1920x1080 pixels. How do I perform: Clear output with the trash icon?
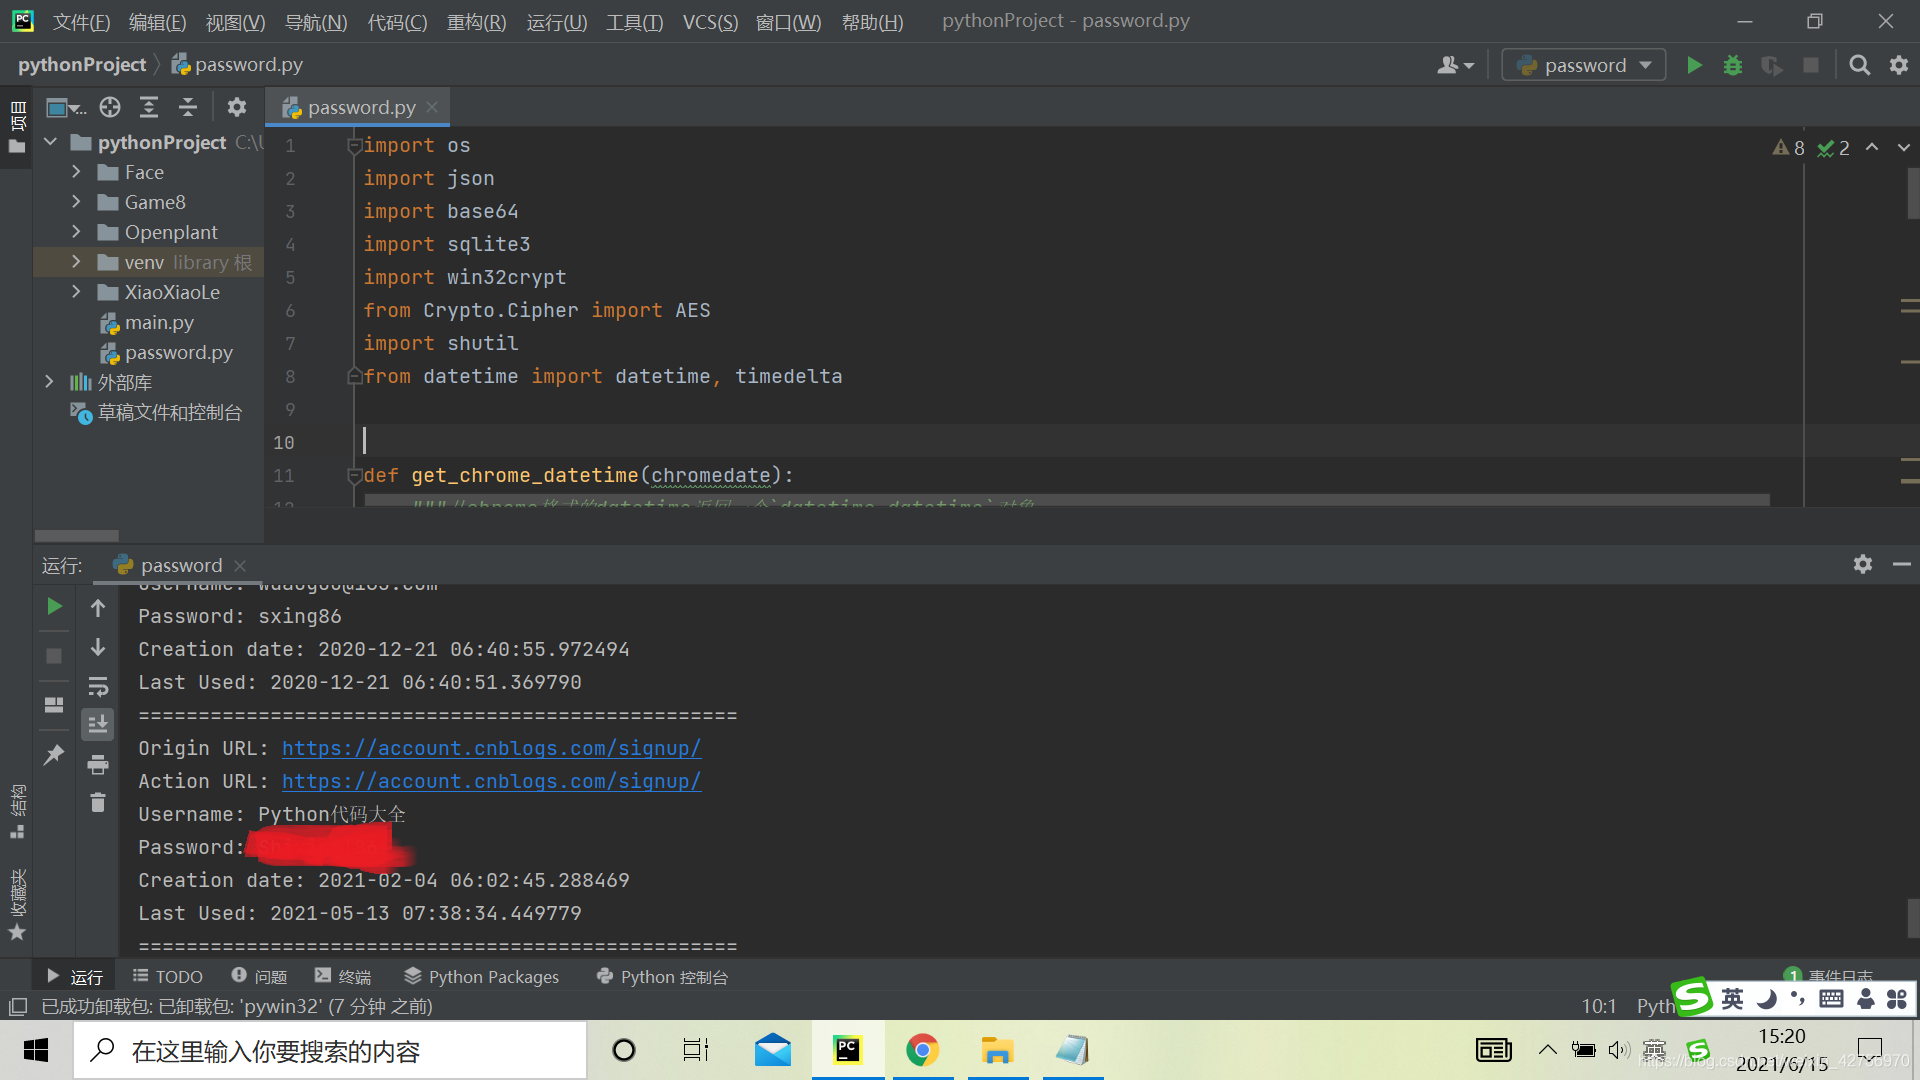(98, 803)
